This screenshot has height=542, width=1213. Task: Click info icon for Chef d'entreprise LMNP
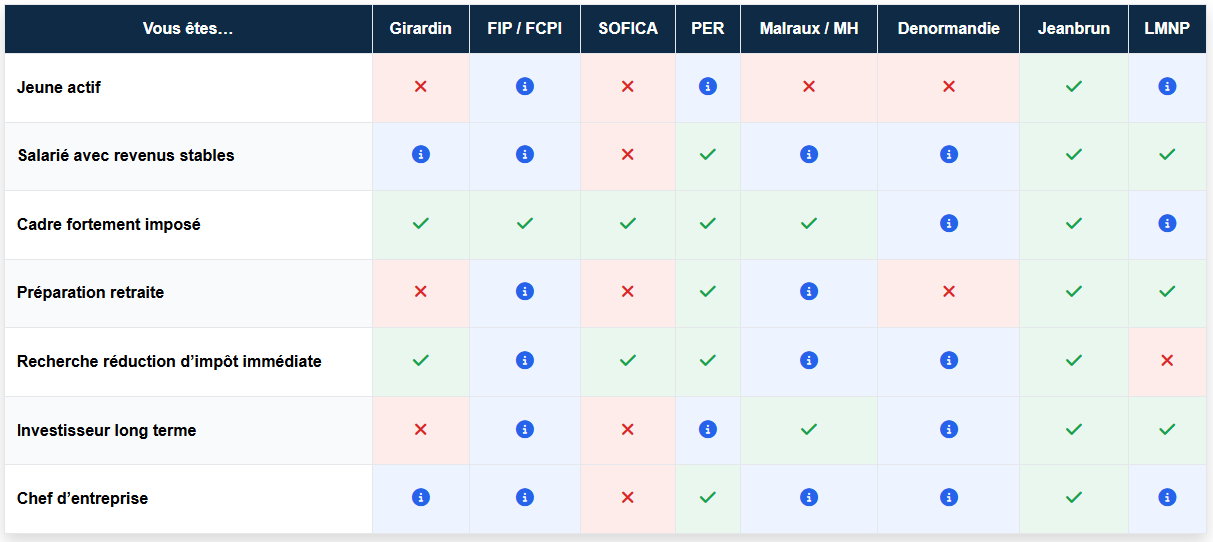click(x=1167, y=498)
